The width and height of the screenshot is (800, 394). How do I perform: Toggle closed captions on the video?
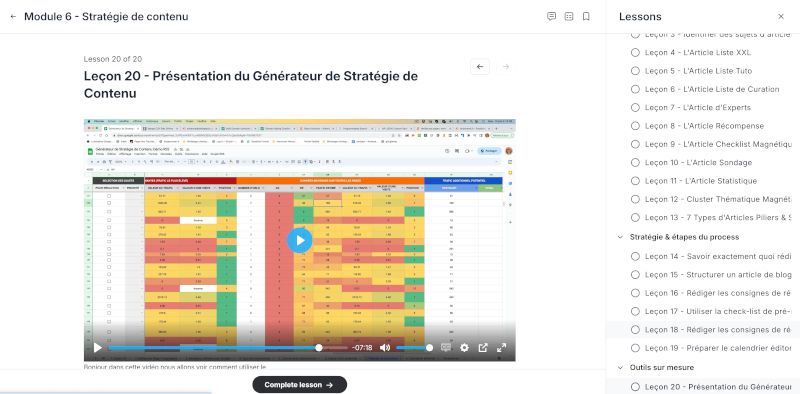coord(445,348)
